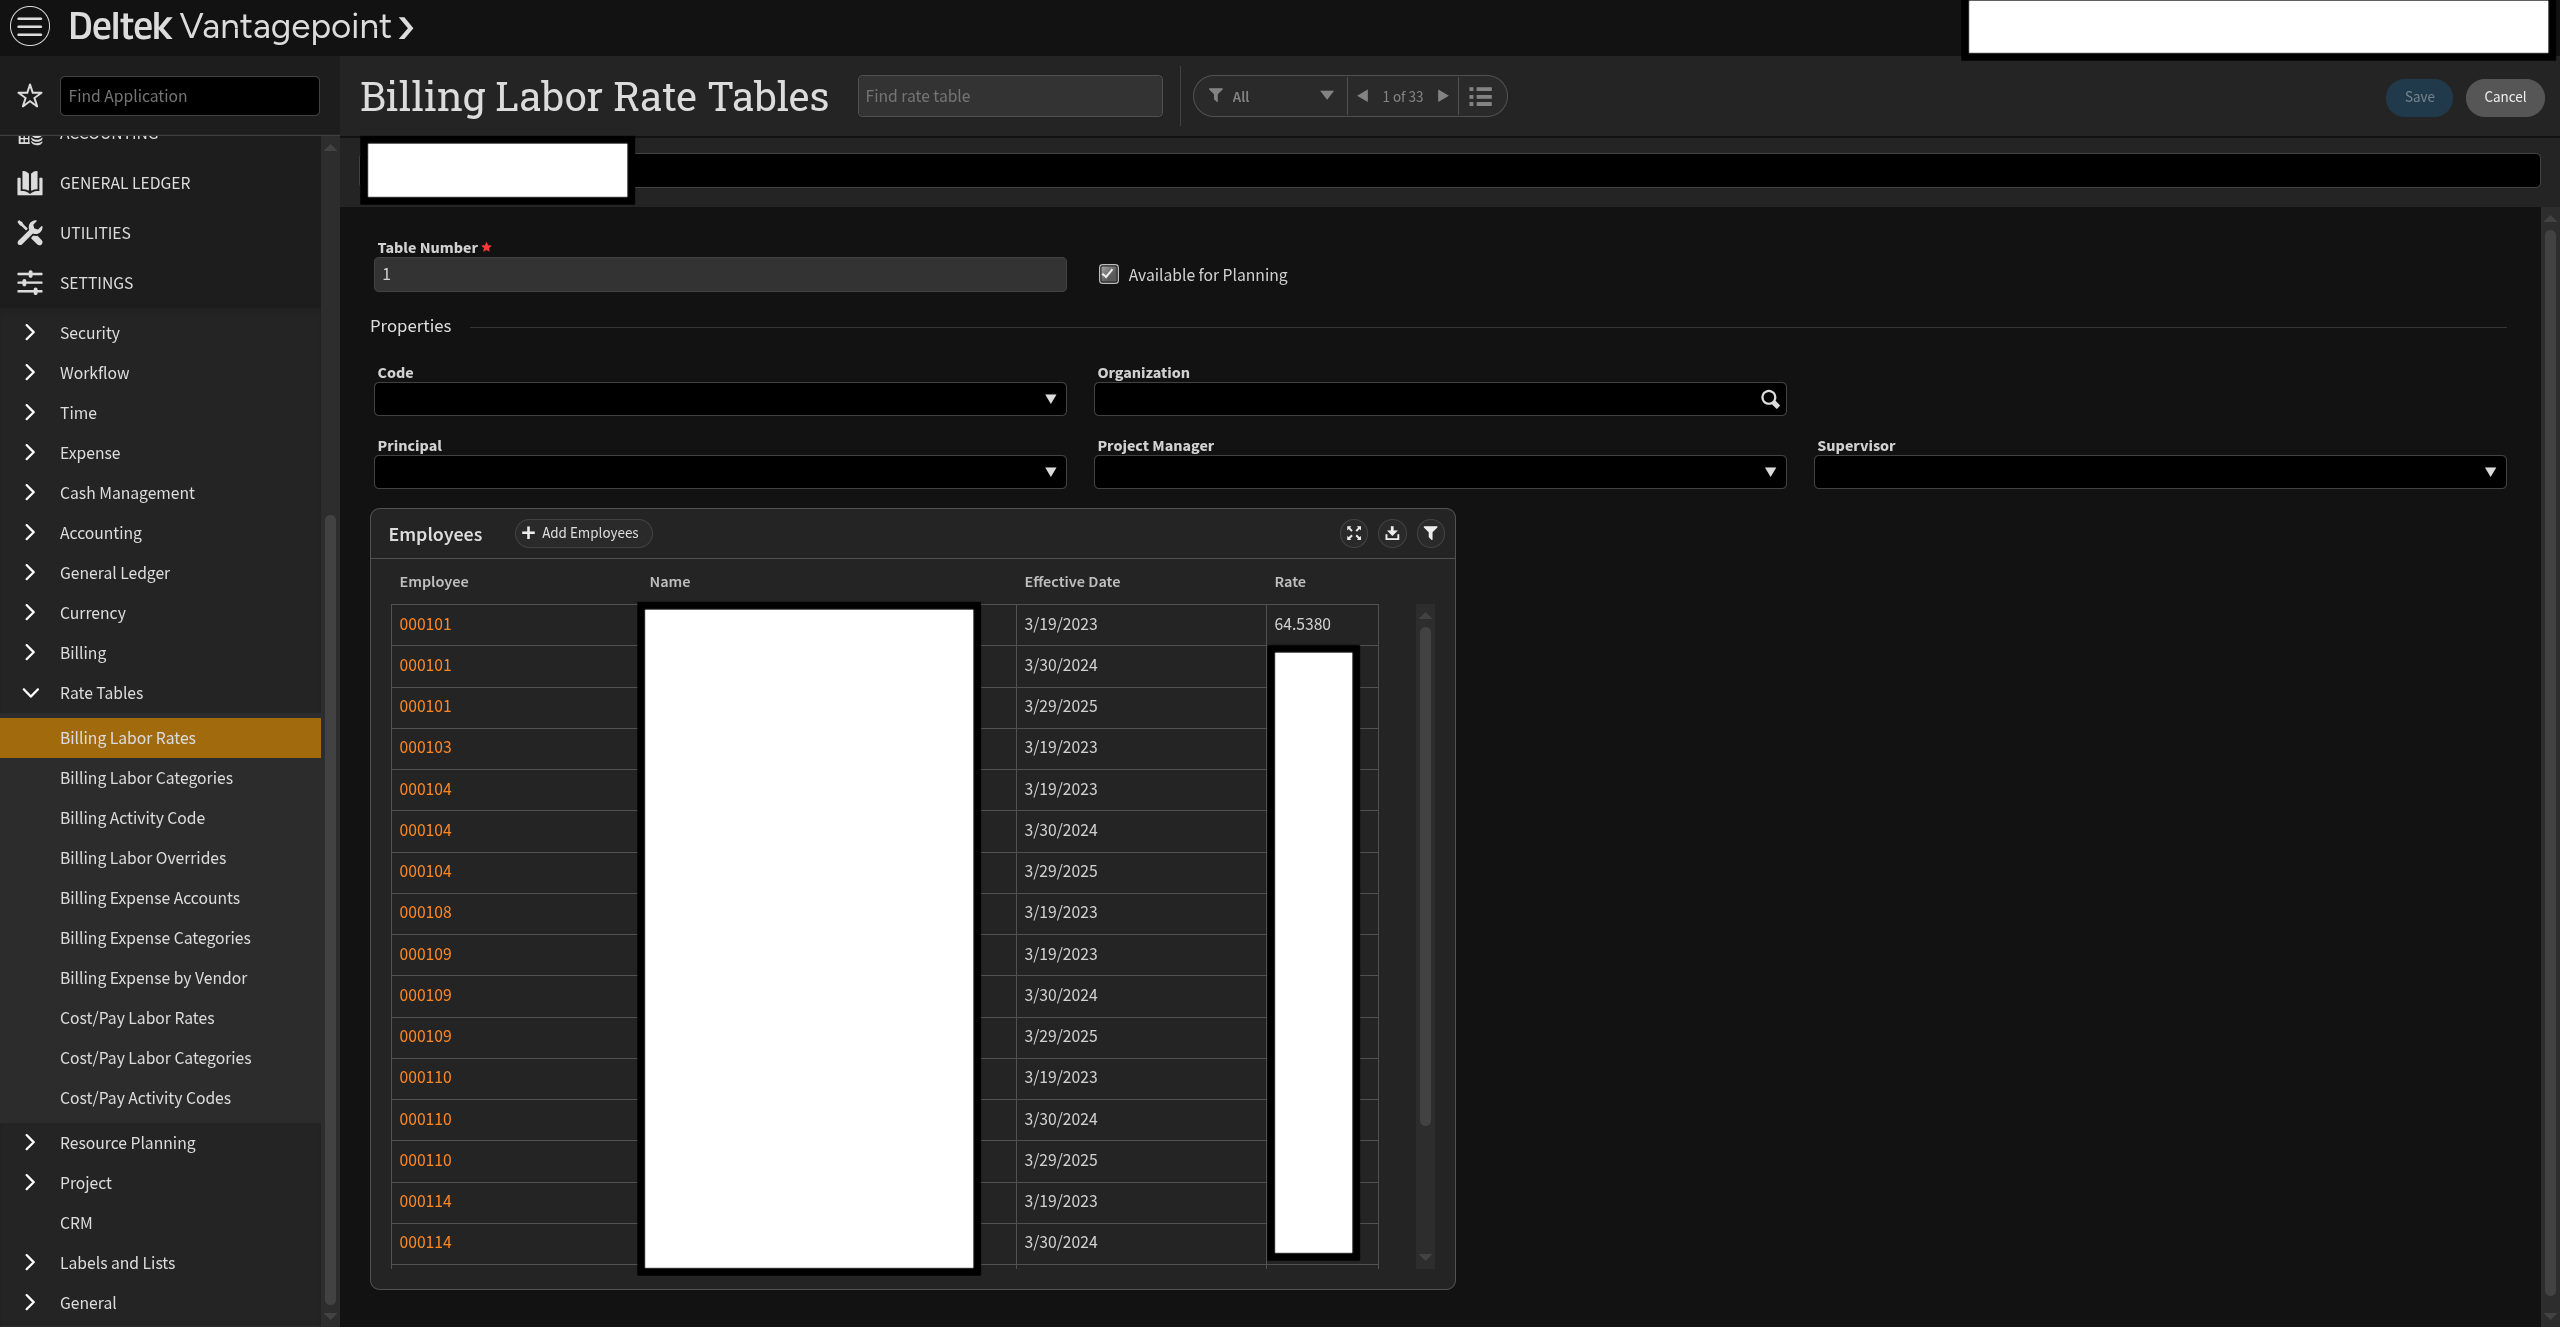Toggle Available for Planning checkbox

[x=1108, y=274]
